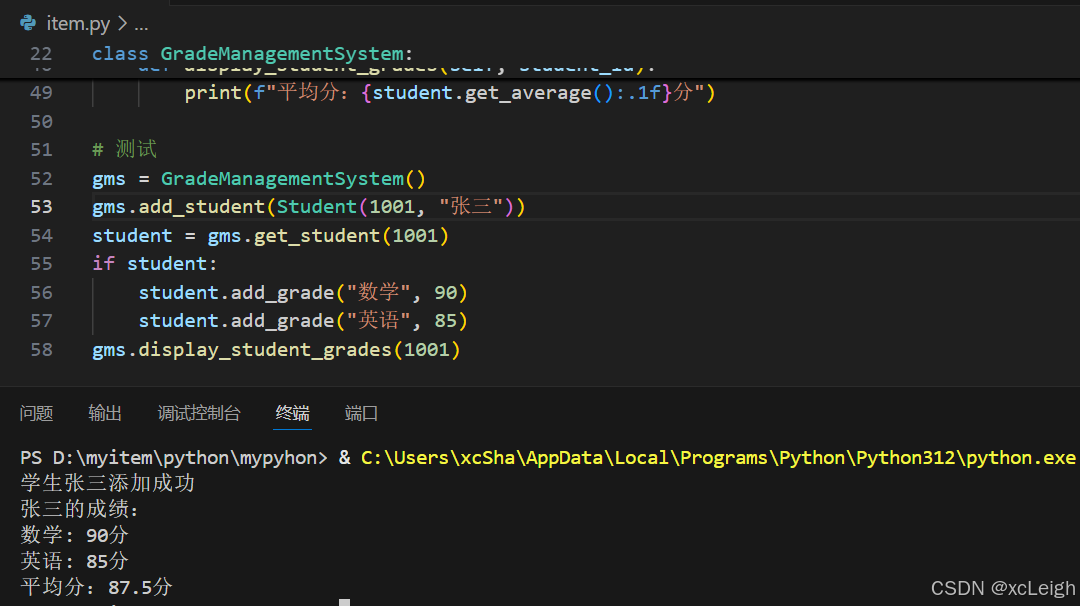Click terminal output '平均分: 87.5分'

(96, 587)
